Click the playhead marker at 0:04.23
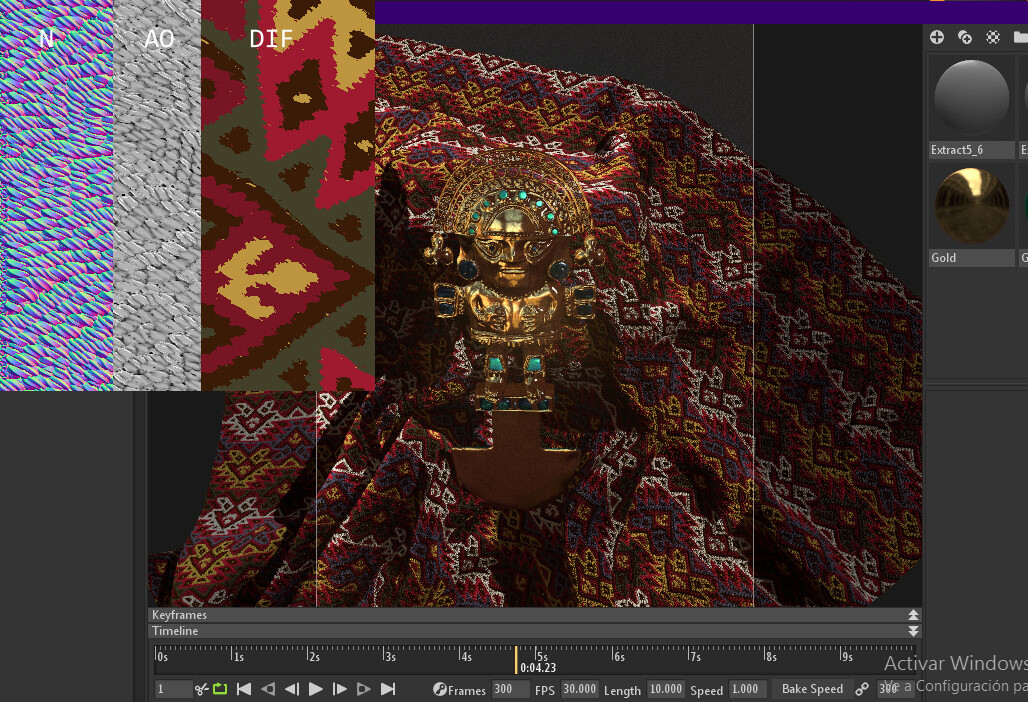 coord(516,659)
